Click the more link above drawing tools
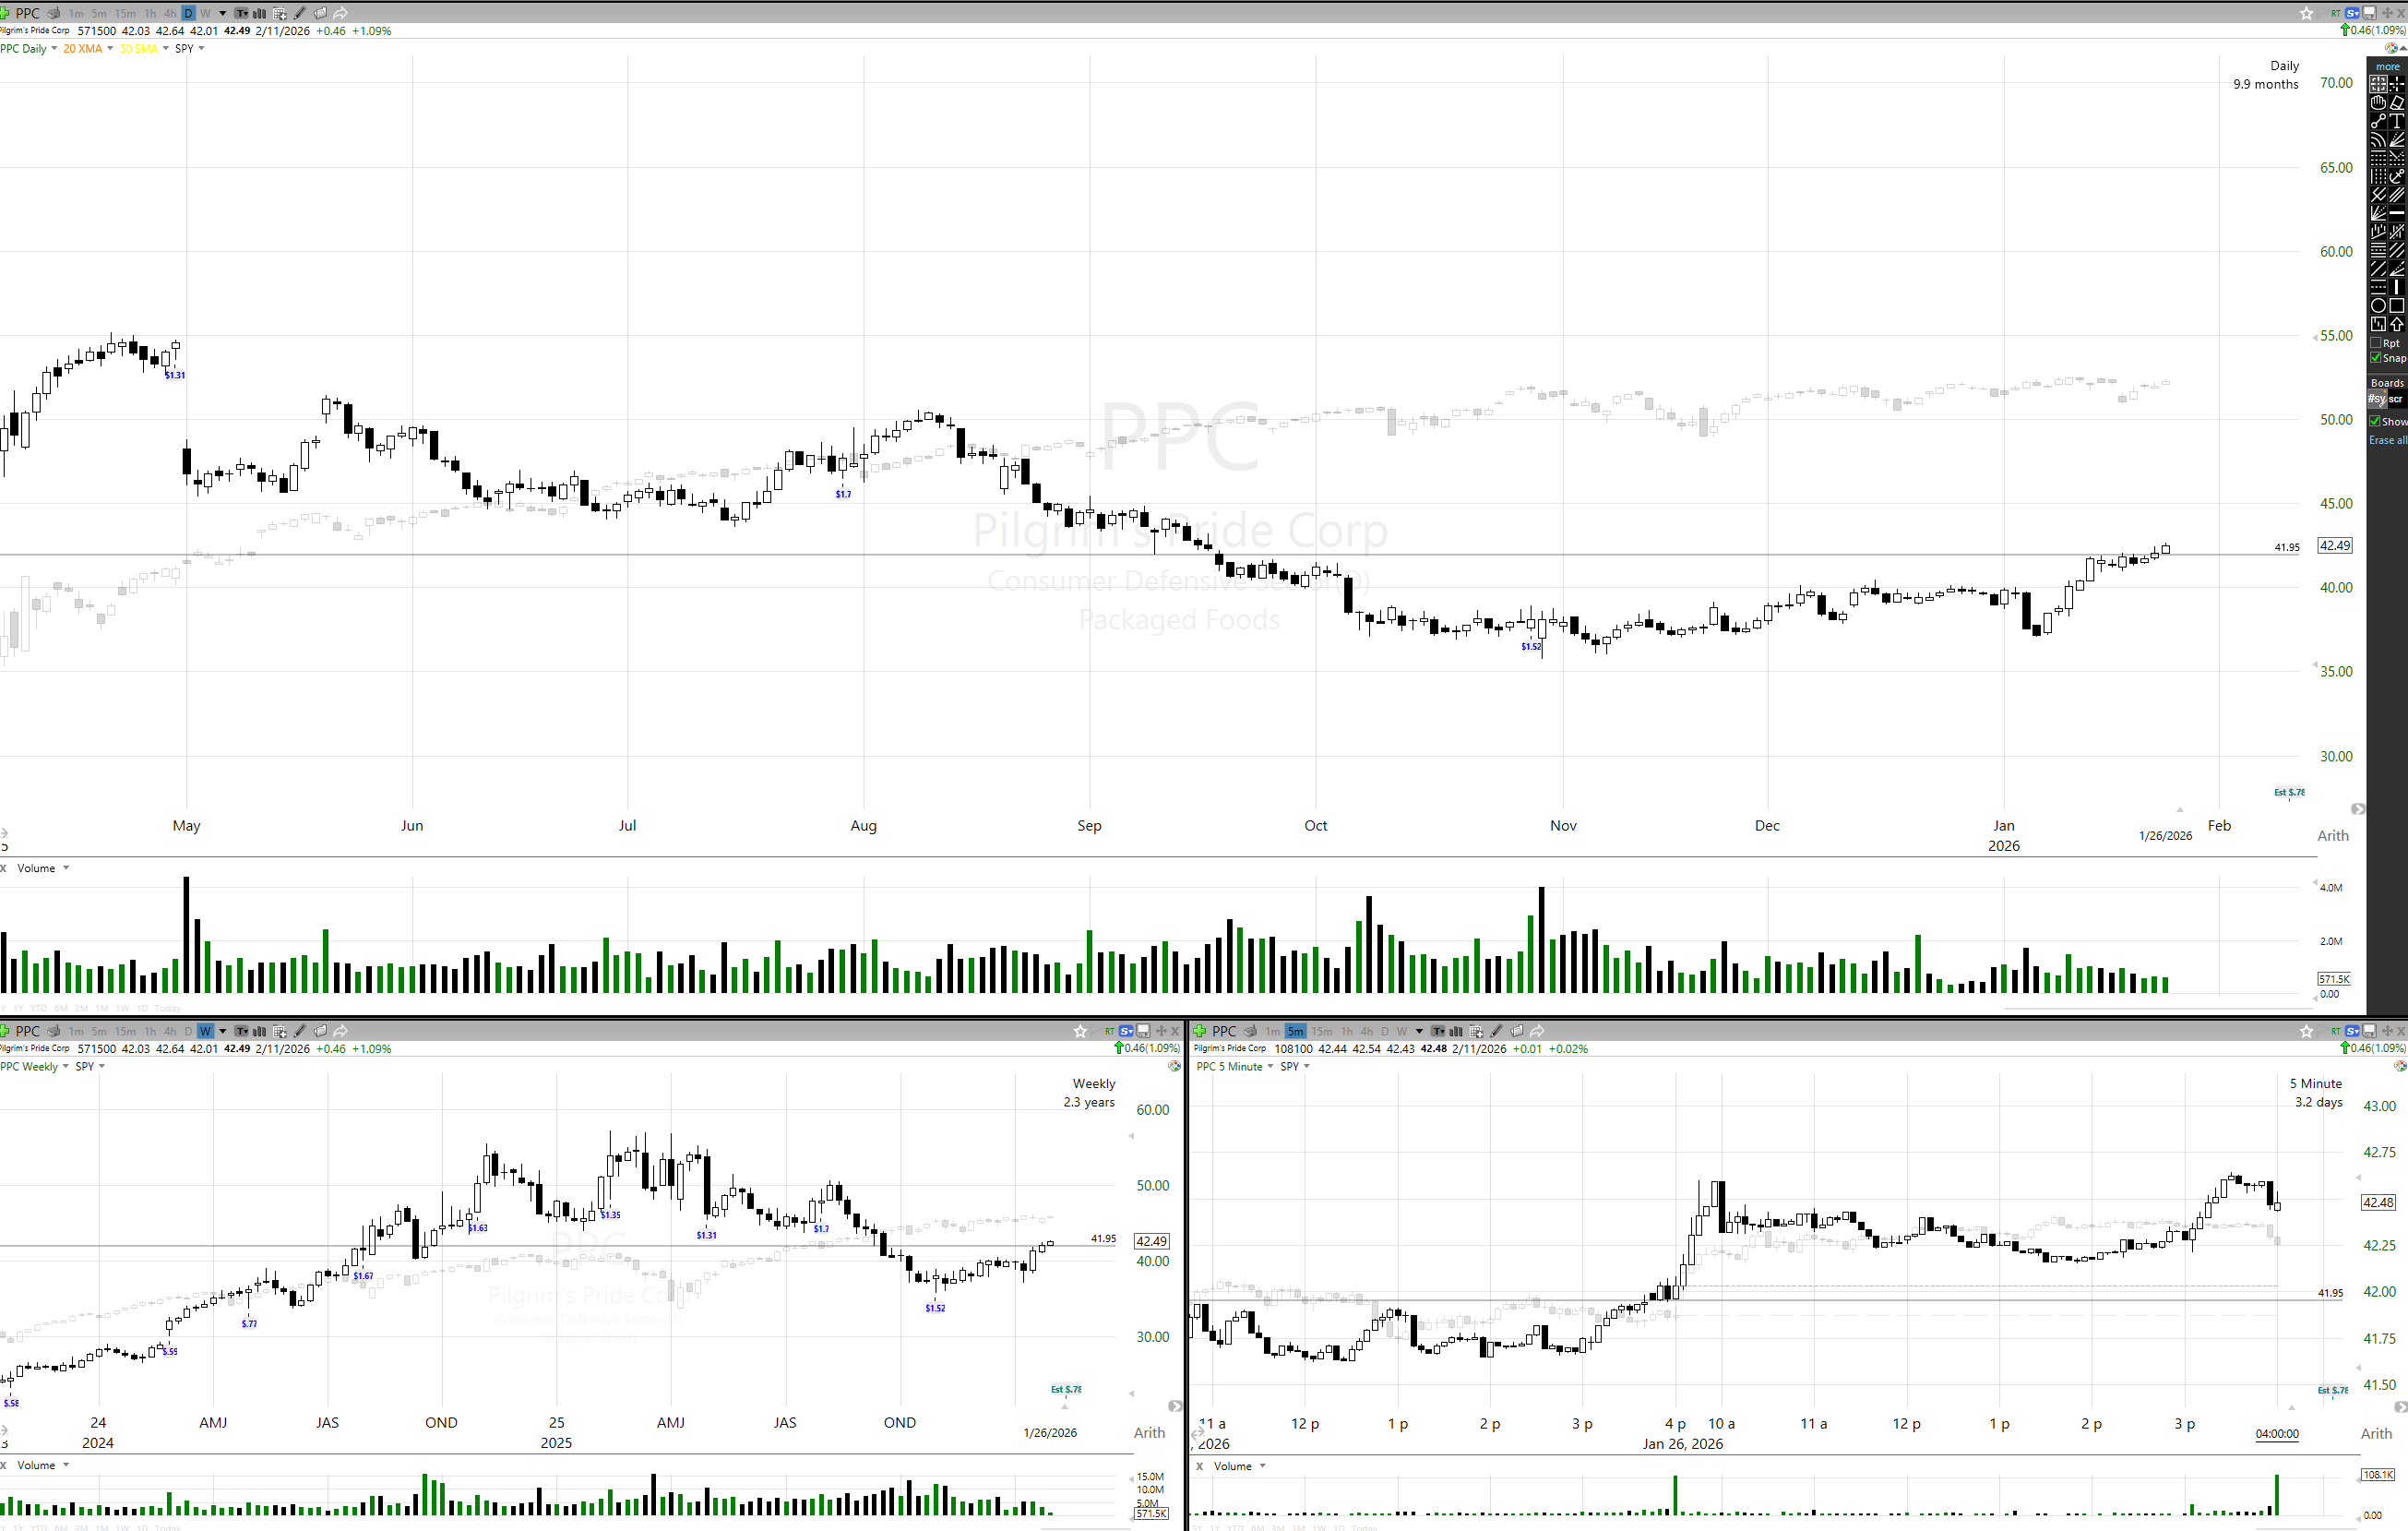The height and width of the screenshot is (1531, 2408). pyautogui.click(x=2388, y=67)
